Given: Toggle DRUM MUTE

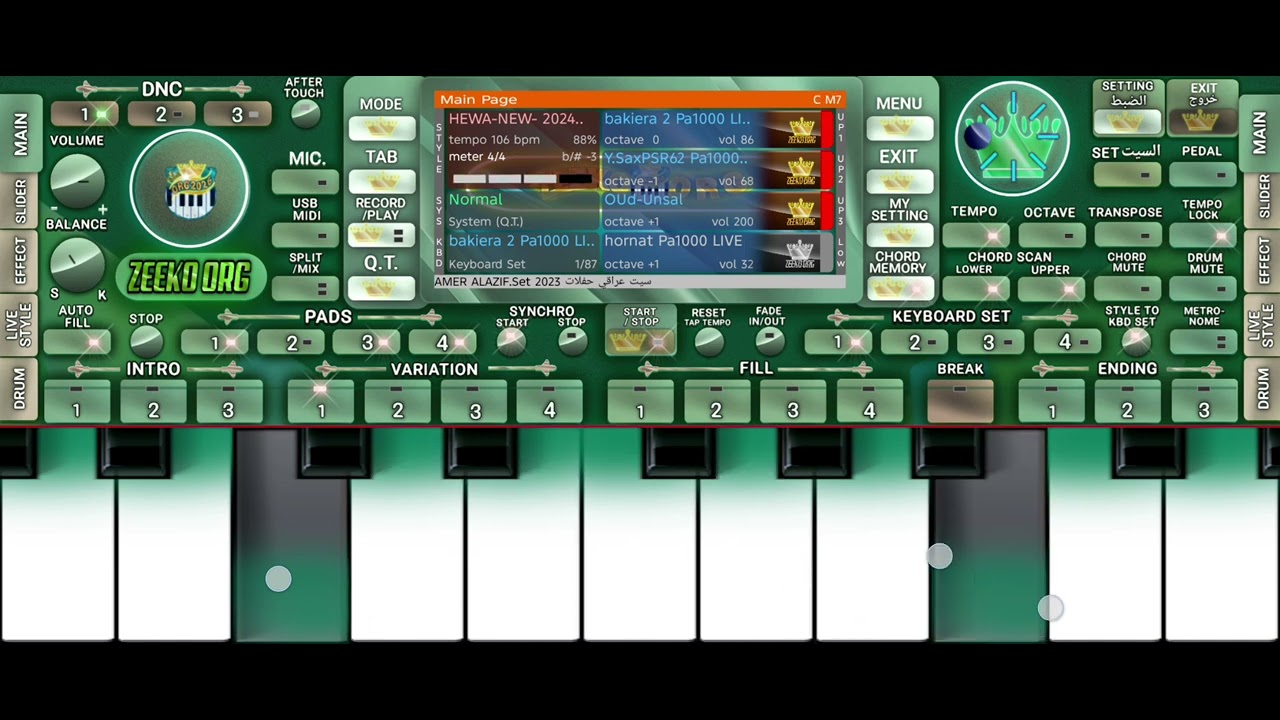Looking at the screenshot, I should (x=1202, y=289).
